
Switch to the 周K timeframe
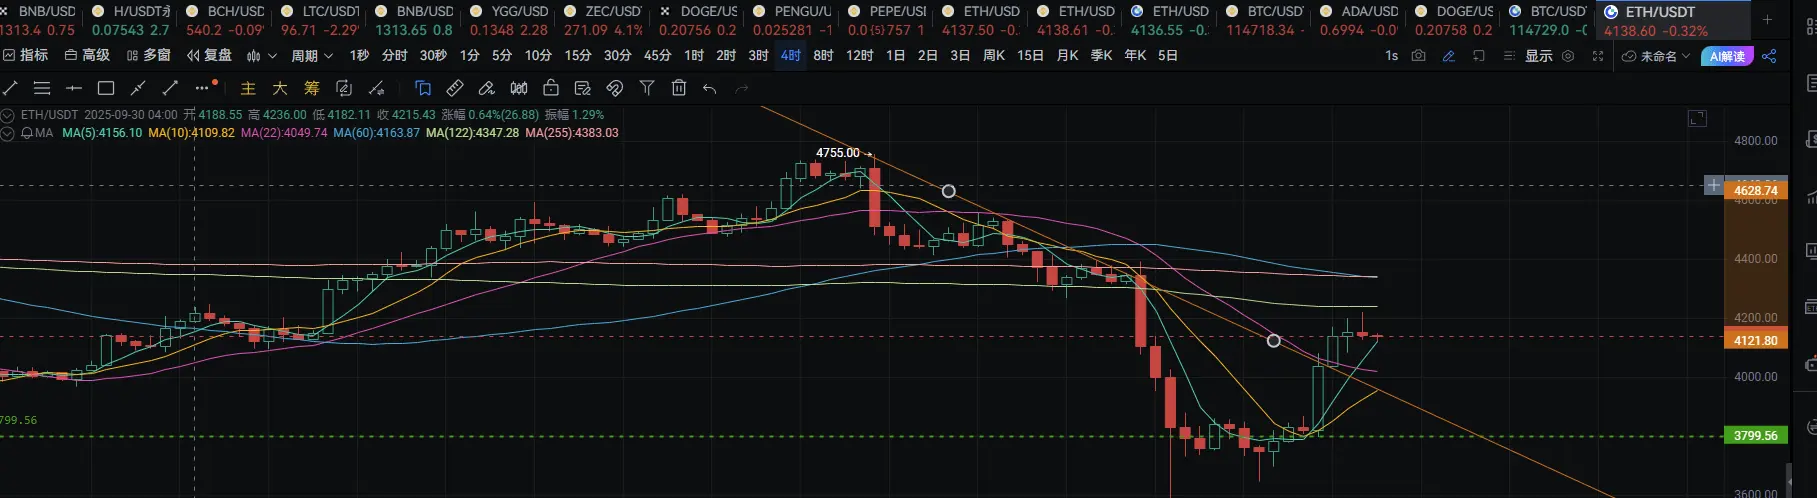pos(994,55)
